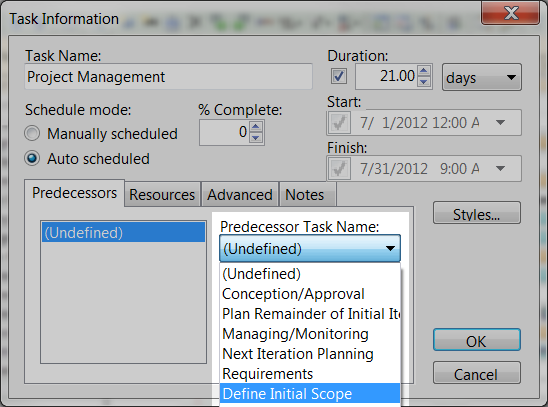
Task: Confirm with the OK button
Action: (477, 340)
